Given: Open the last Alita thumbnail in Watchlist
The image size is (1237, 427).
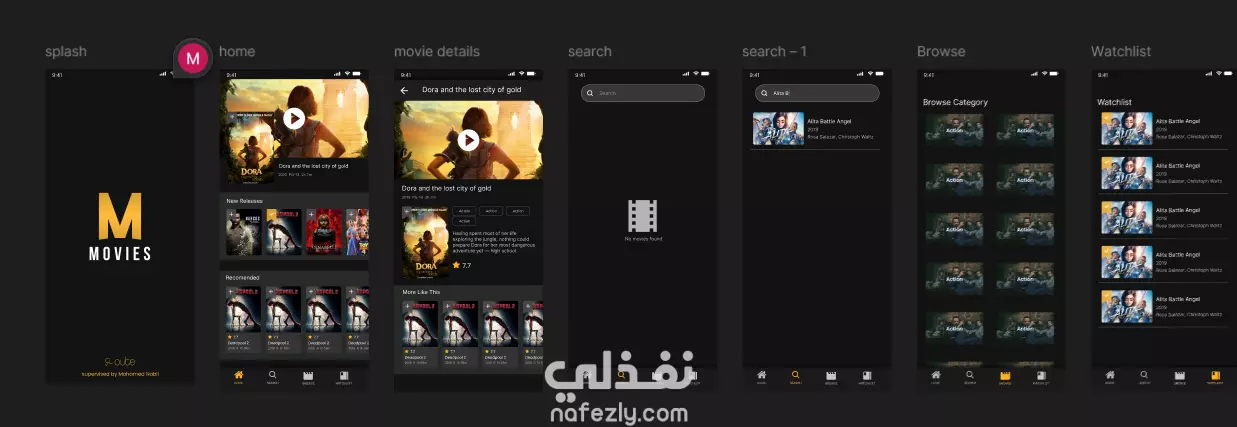Looking at the screenshot, I should (1126, 308).
